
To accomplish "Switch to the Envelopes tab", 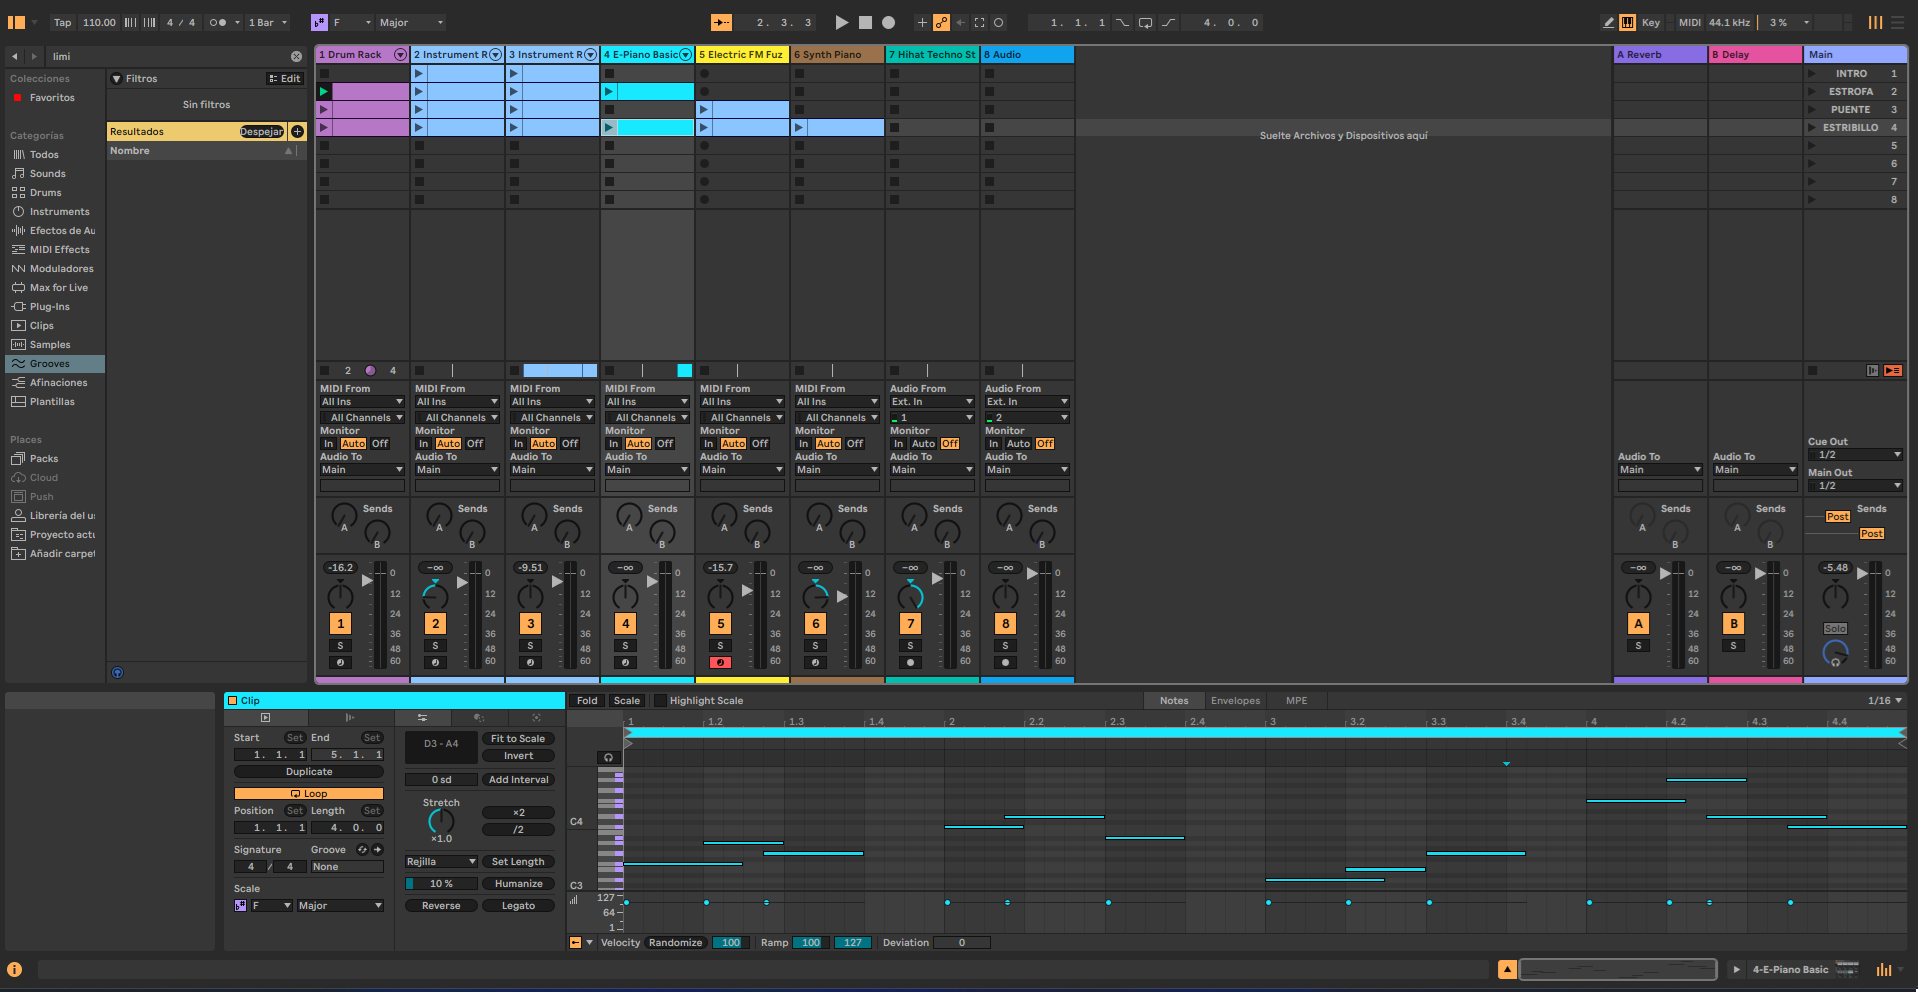I will click(1235, 701).
